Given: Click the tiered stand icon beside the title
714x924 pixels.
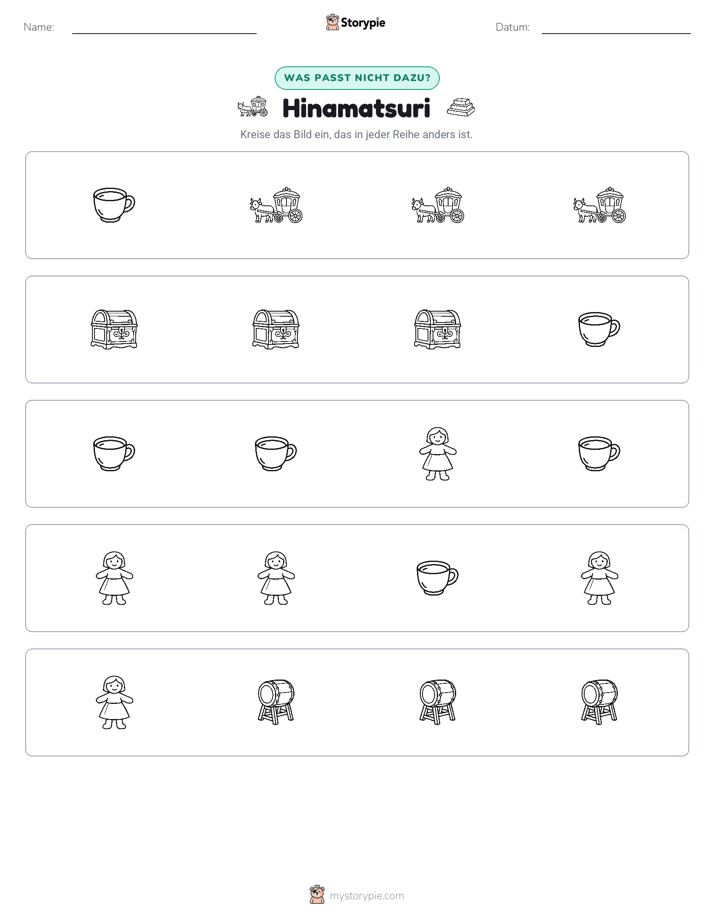Looking at the screenshot, I should 461,107.
